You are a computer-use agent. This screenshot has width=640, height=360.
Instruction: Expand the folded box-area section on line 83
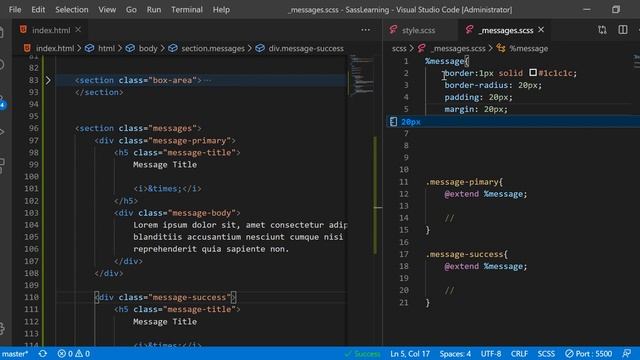click(48, 80)
